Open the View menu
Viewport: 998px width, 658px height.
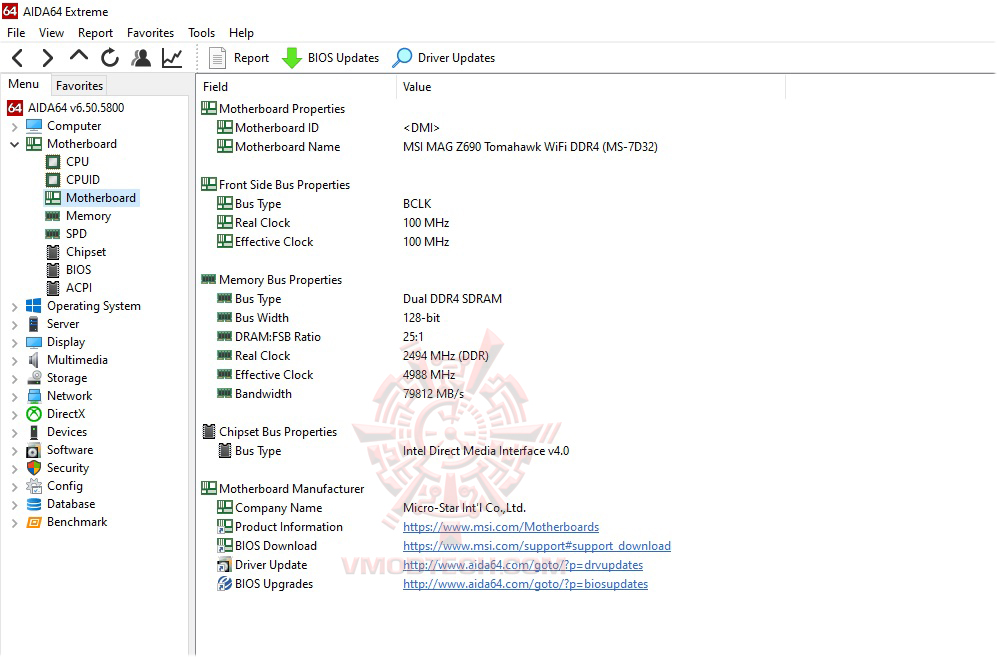pos(51,32)
